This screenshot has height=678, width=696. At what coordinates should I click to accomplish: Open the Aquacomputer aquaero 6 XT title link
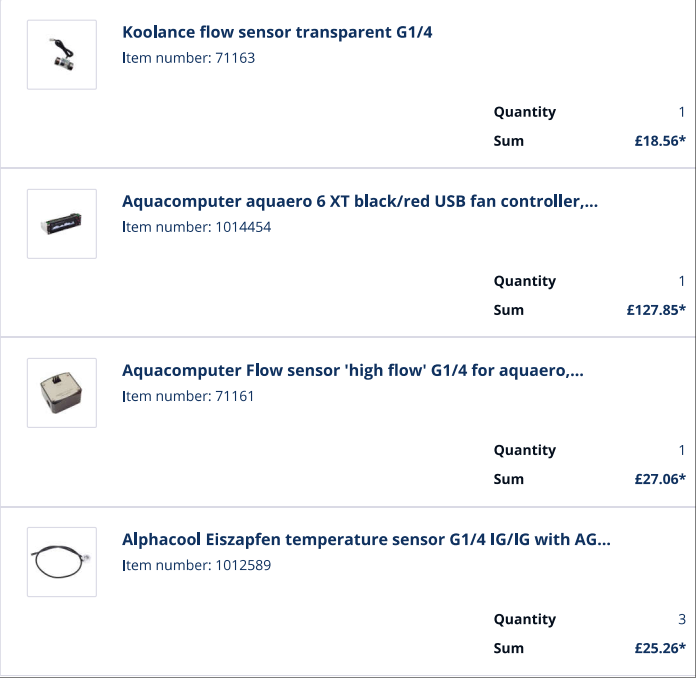point(359,201)
